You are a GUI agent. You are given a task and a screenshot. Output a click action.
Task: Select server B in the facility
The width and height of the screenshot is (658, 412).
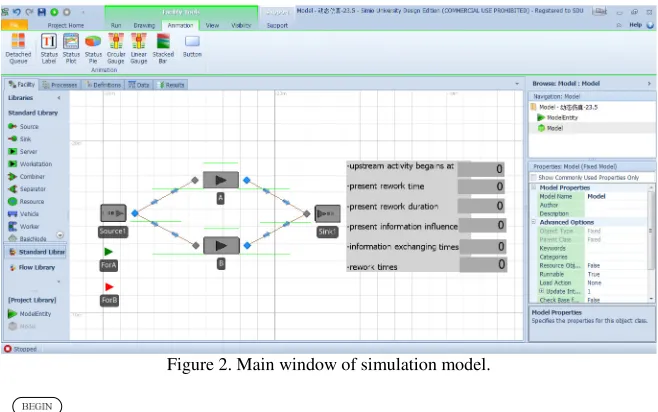point(221,245)
